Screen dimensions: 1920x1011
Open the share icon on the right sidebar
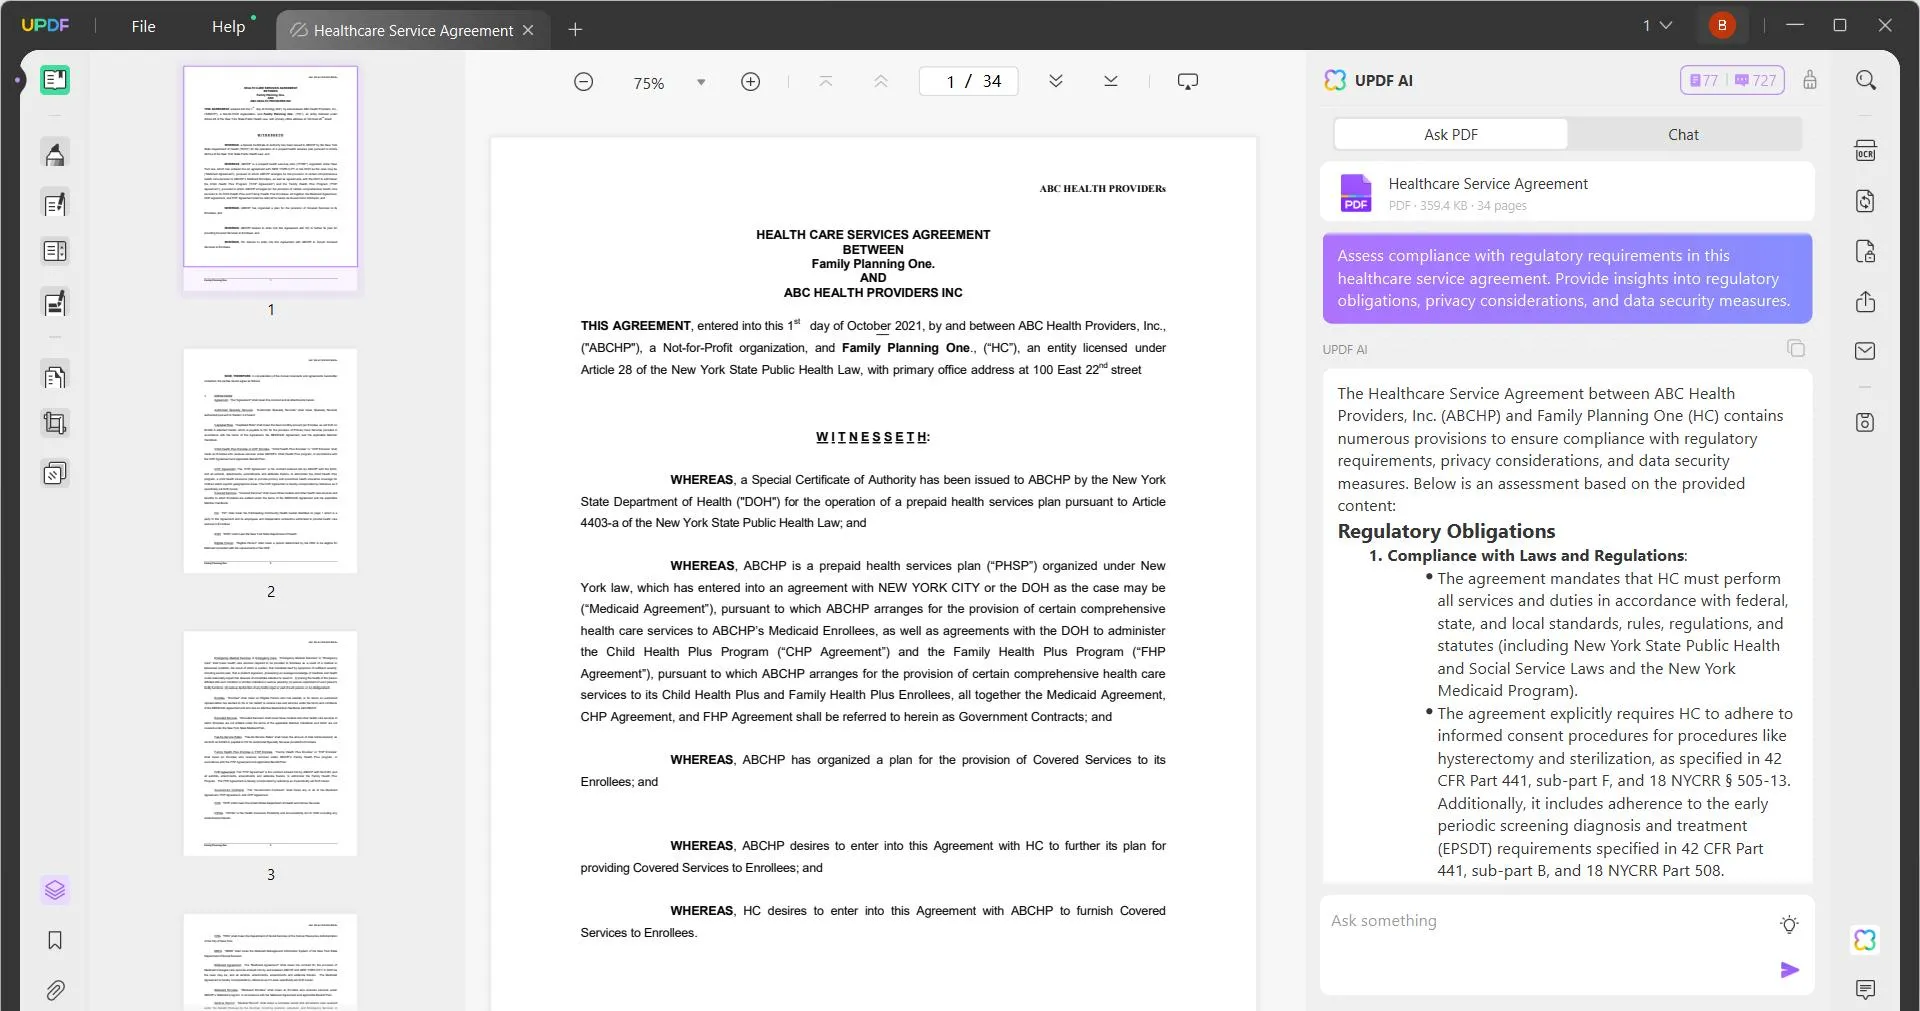[x=1866, y=301]
